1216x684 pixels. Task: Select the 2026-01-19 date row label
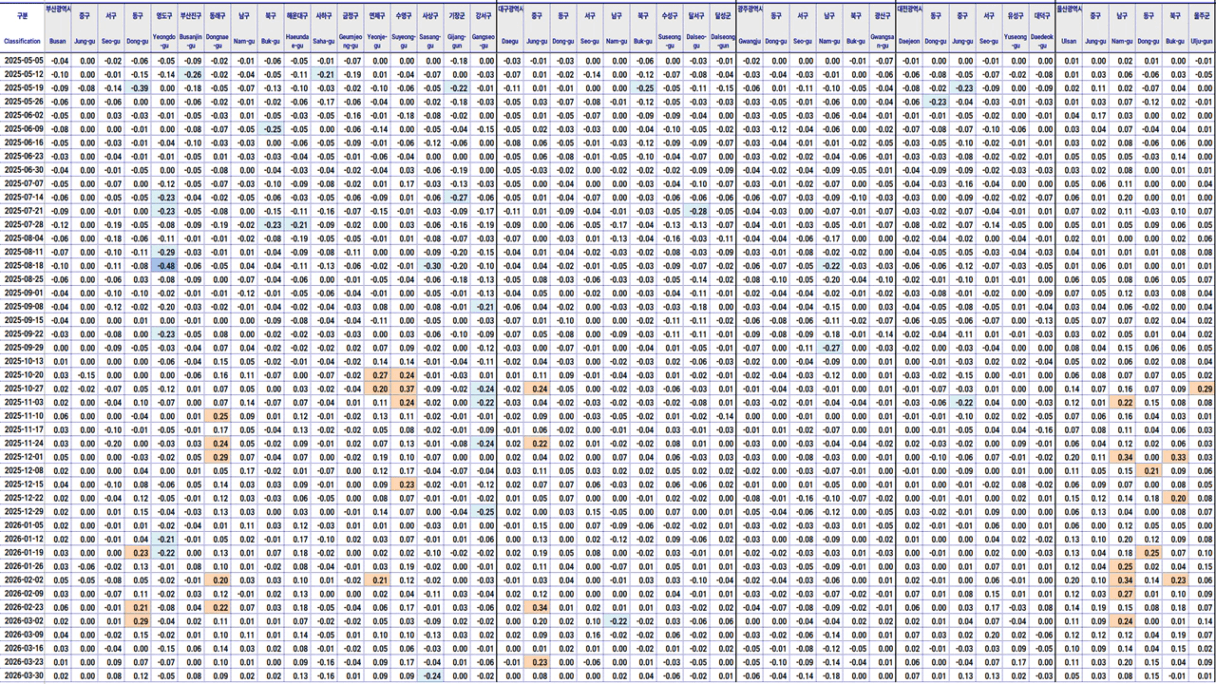point(23,552)
